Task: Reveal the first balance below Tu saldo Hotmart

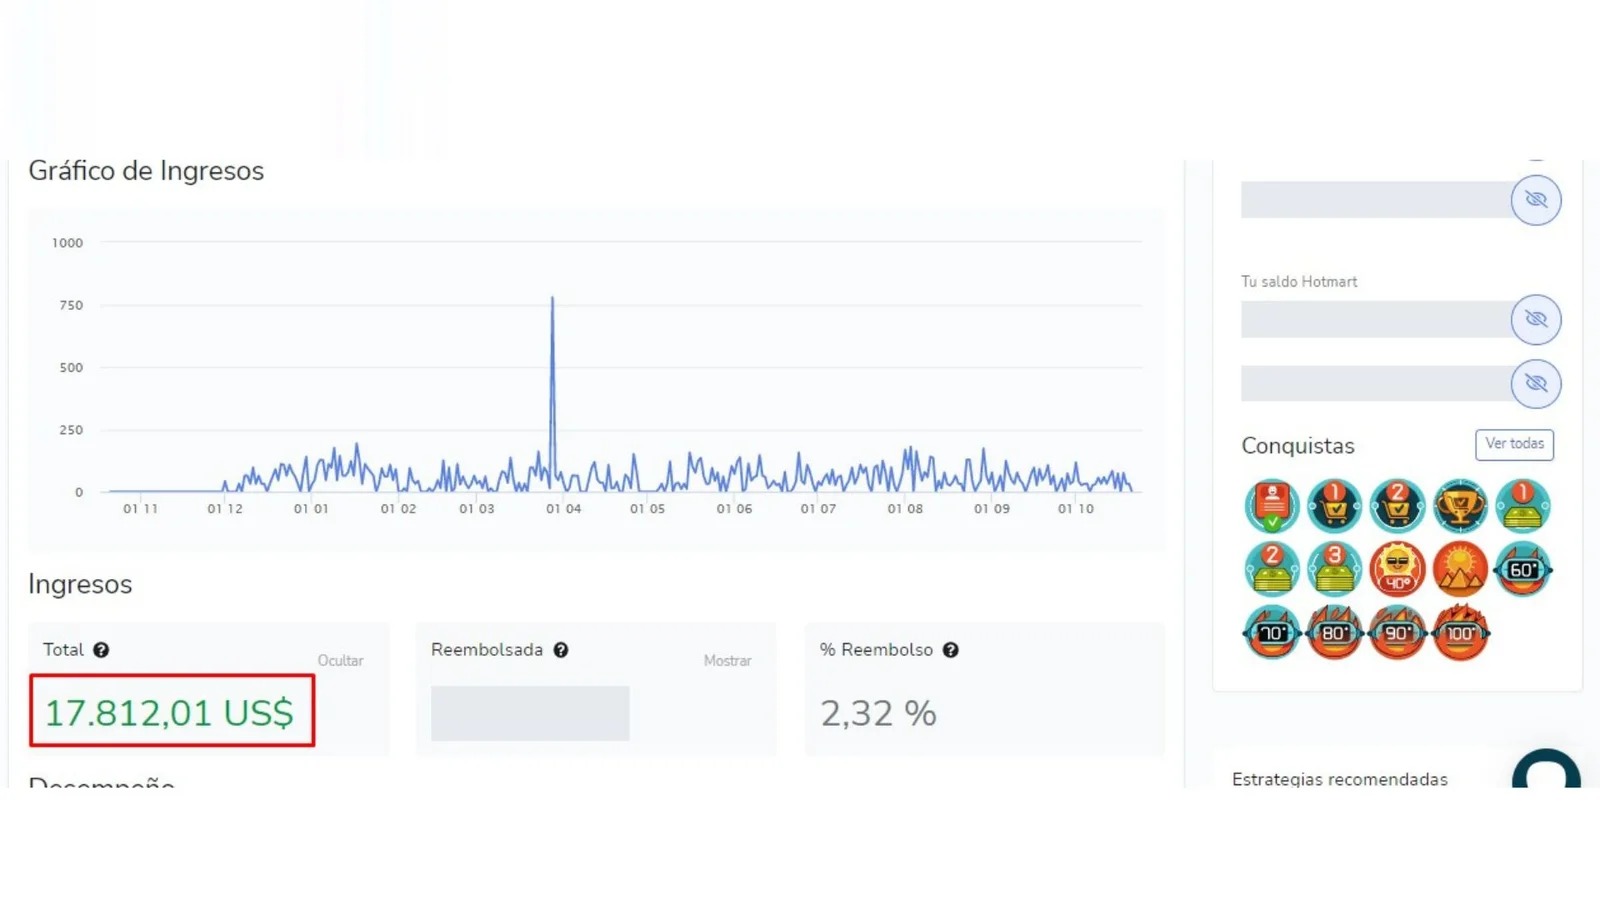Action: tap(1536, 320)
